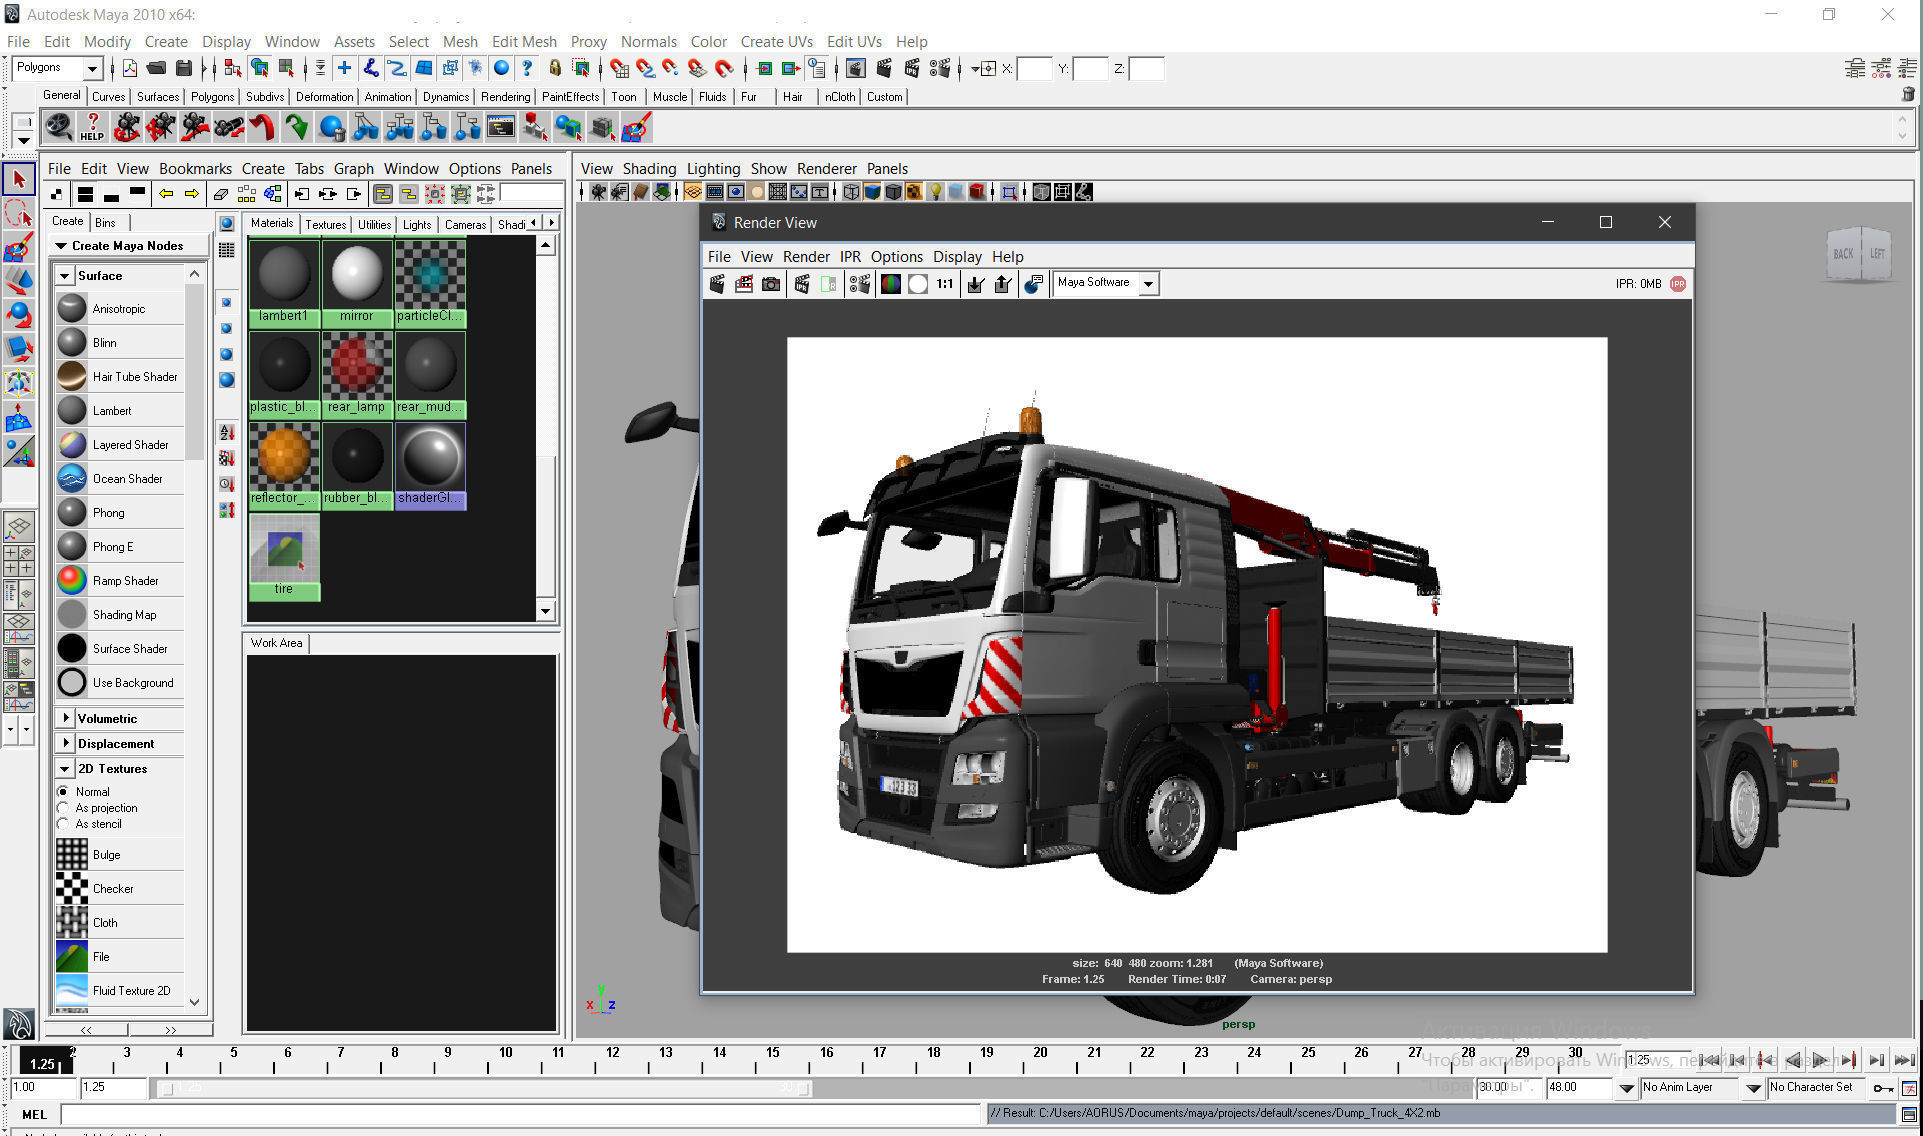Screen dimensions: 1923x1136
Task: Expand the Volumetric section
Action: point(65,718)
